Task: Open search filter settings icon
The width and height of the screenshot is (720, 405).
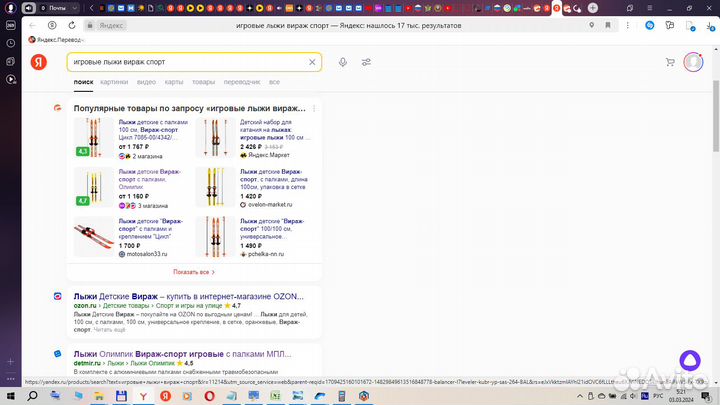Action: [x=366, y=62]
